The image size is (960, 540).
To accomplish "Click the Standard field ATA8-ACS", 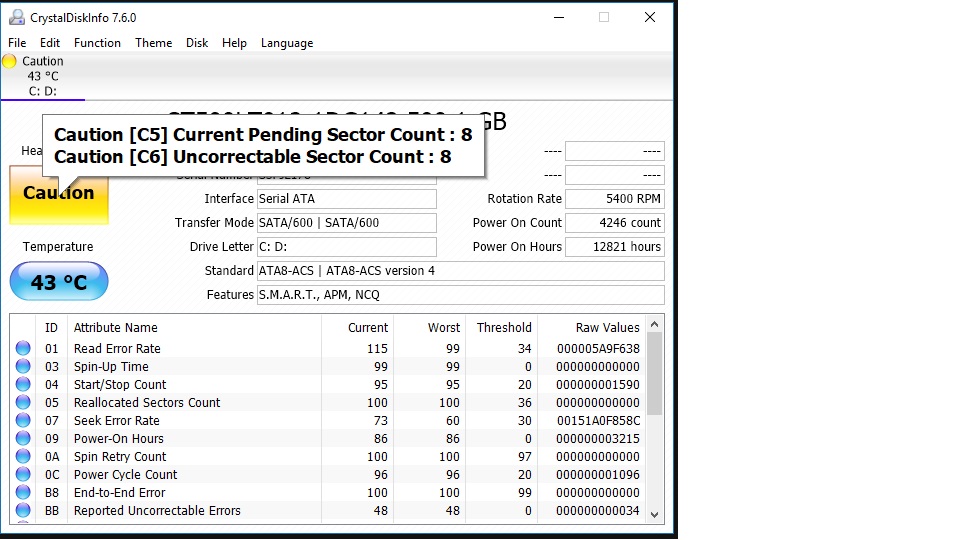I will (x=460, y=271).
